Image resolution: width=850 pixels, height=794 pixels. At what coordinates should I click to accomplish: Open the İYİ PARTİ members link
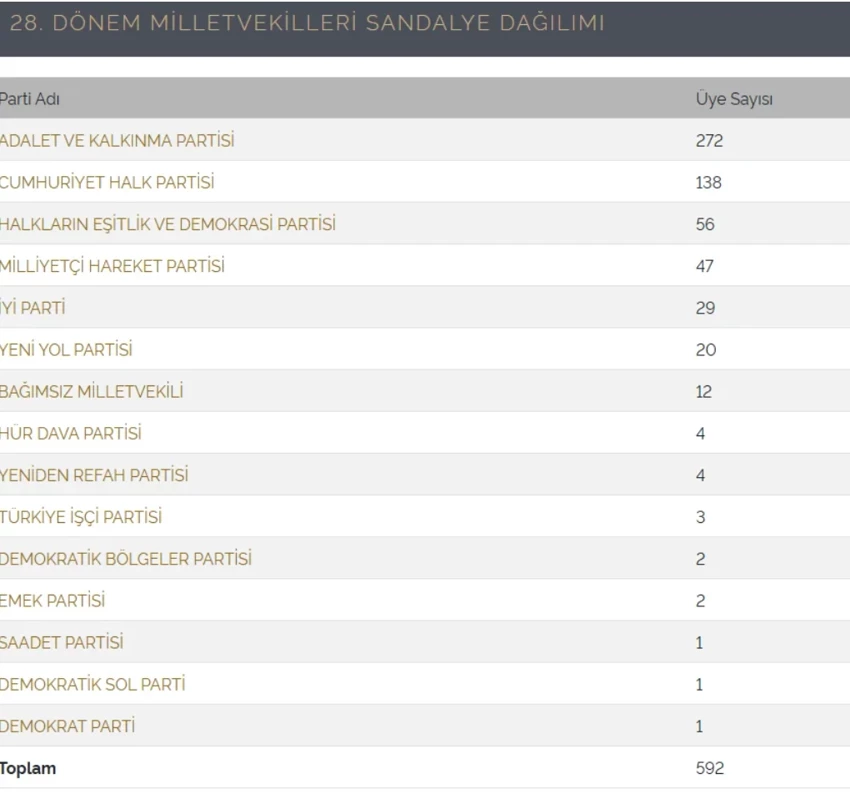33,308
